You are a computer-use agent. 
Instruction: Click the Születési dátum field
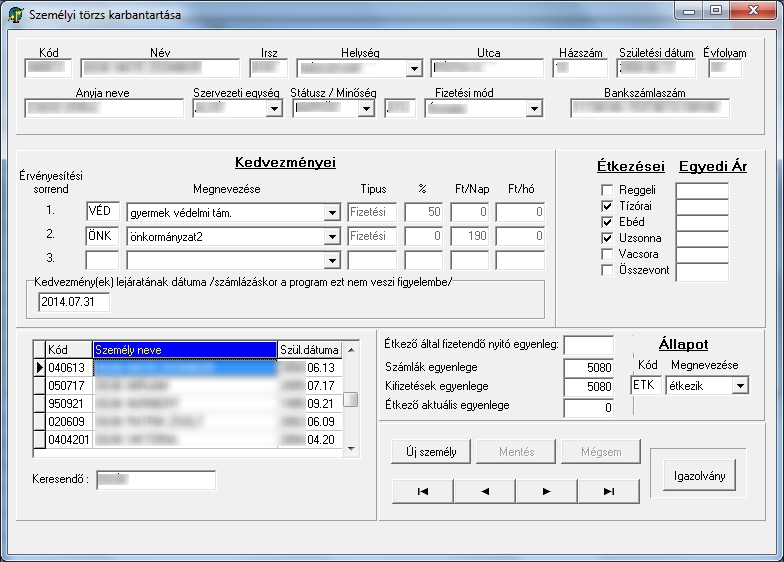pyautogui.click(x=656, y=68)
